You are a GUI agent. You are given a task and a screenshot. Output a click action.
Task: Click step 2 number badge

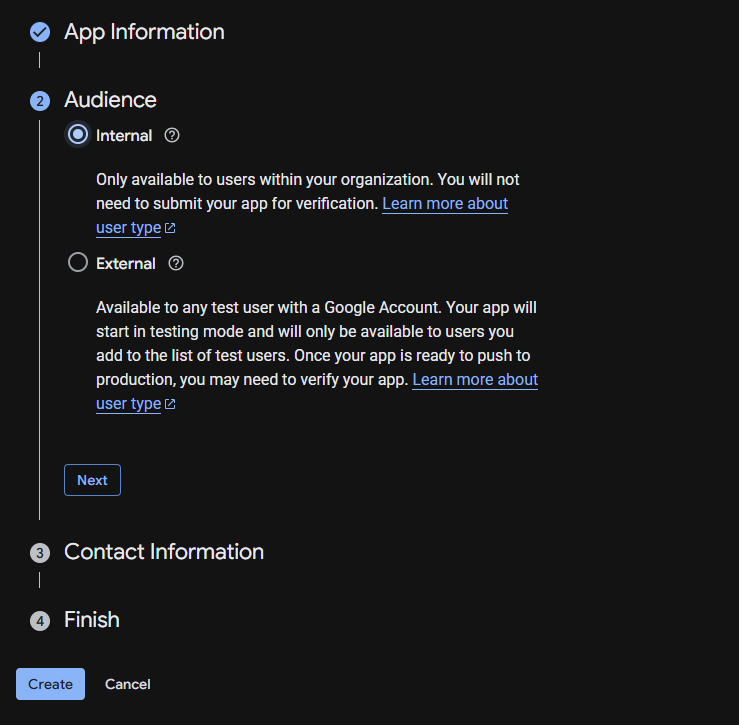(x=40, y=101)
